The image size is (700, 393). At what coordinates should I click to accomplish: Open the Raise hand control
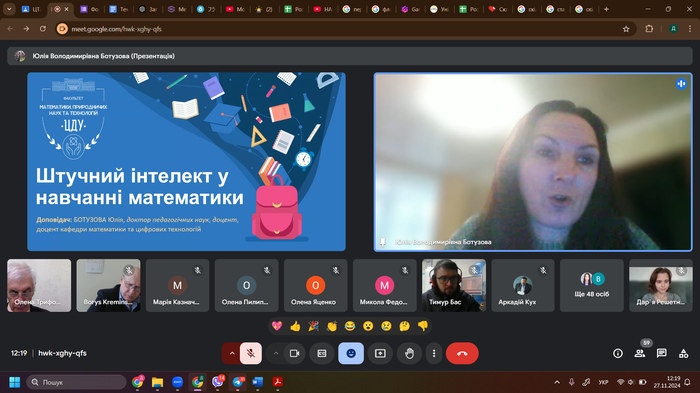click(409, 353)
